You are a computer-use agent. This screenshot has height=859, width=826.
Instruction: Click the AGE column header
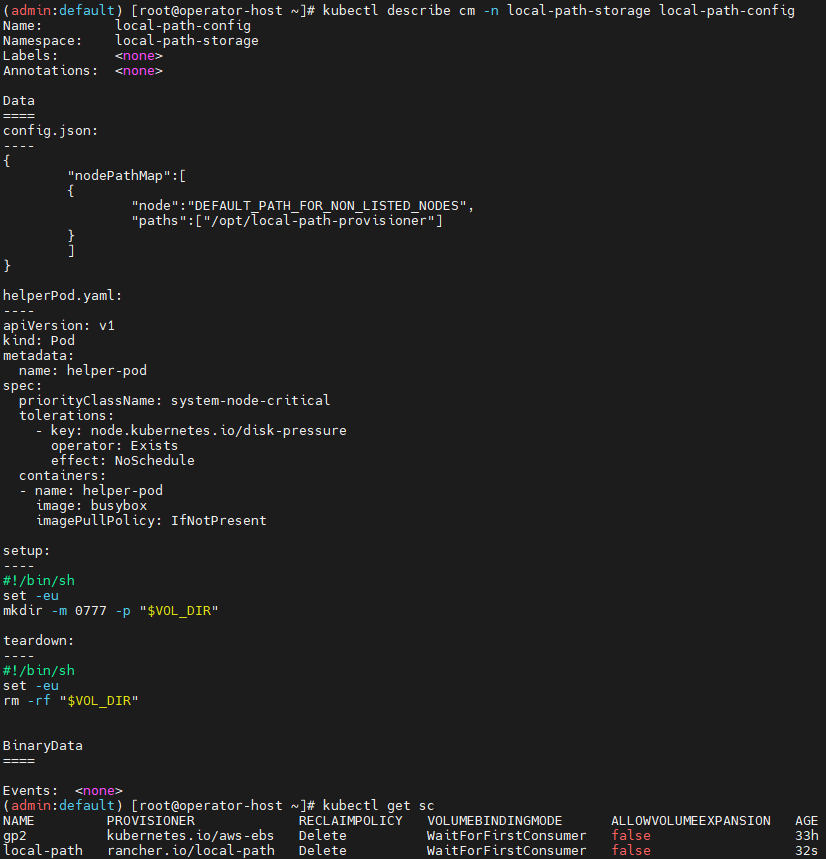coord(806,821)
